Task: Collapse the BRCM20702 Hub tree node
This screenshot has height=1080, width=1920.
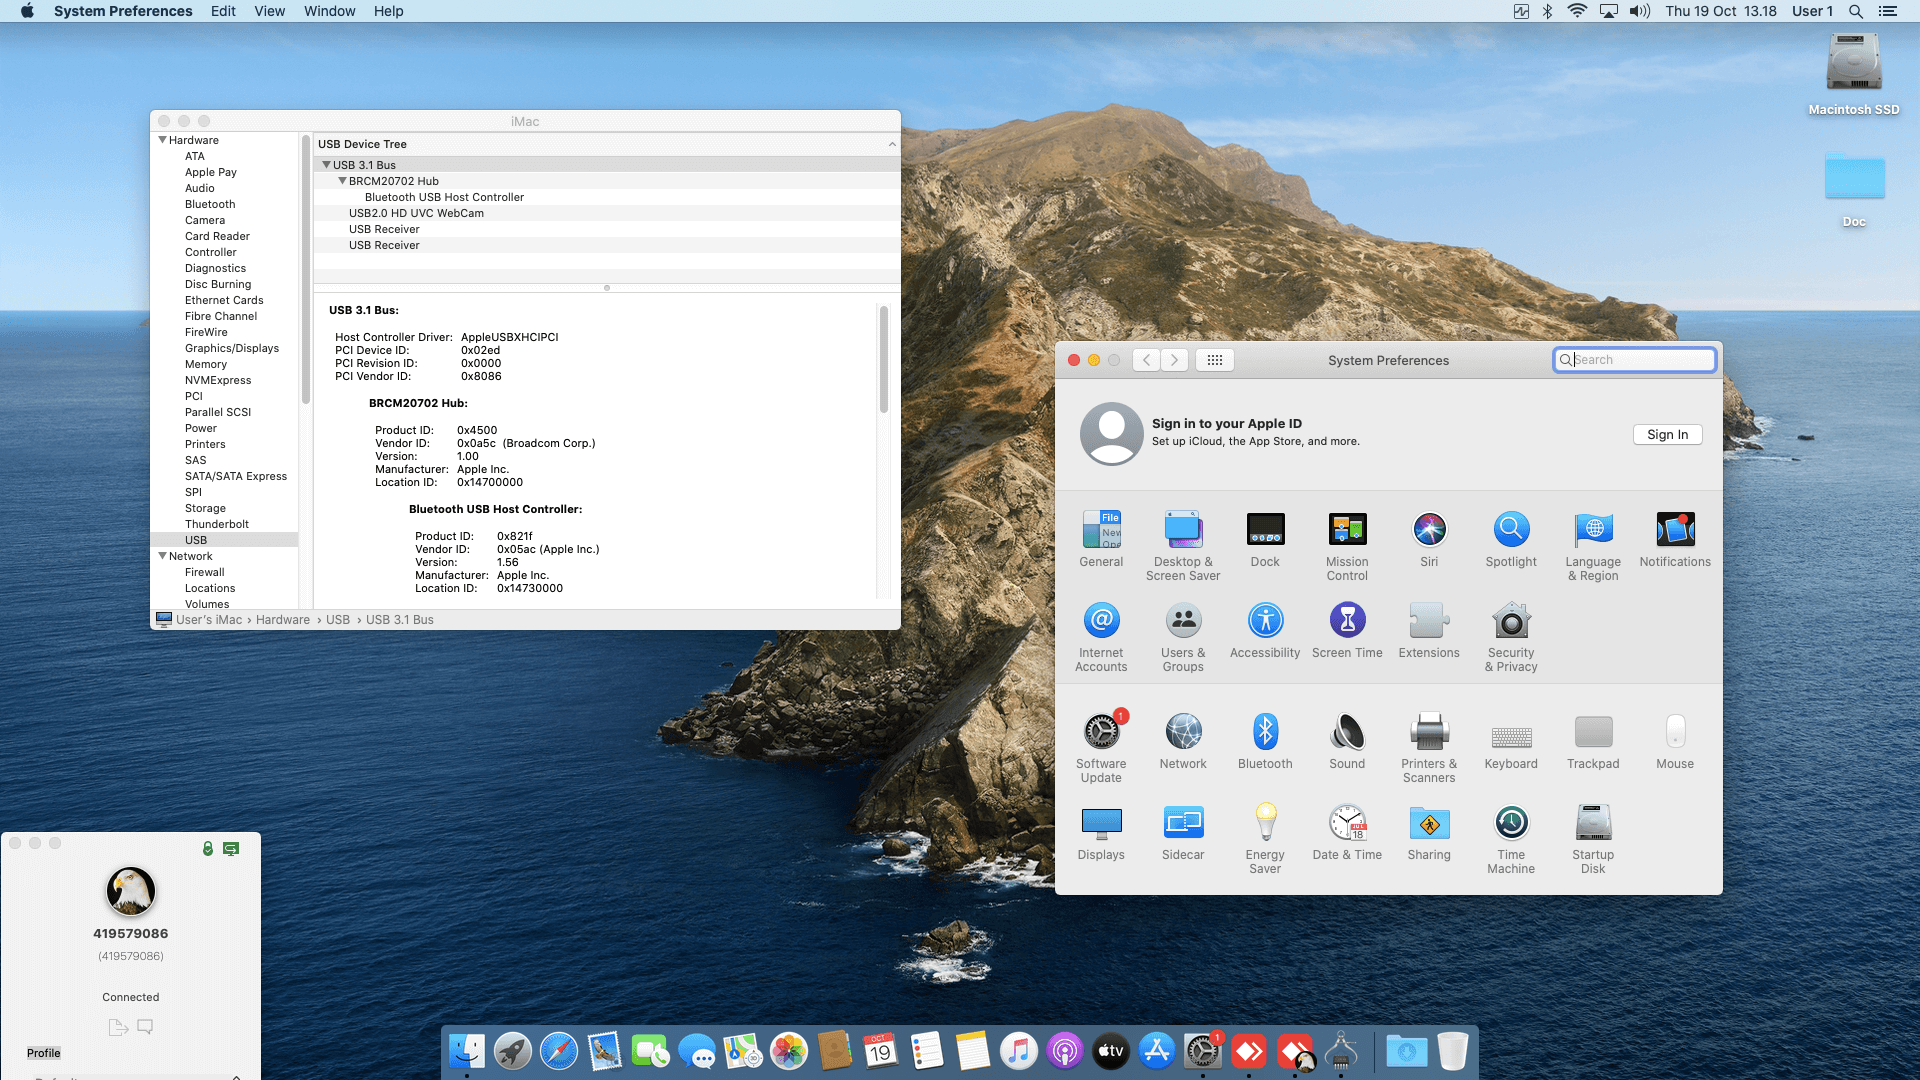Action: tap(342, 181)
